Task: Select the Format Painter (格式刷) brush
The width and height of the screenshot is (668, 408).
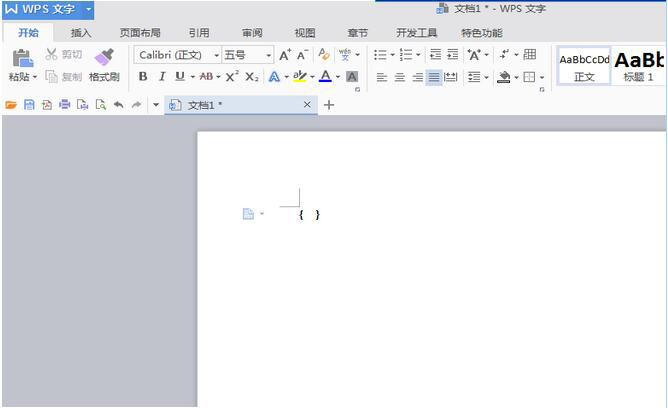Action: [x=104, y=57]
